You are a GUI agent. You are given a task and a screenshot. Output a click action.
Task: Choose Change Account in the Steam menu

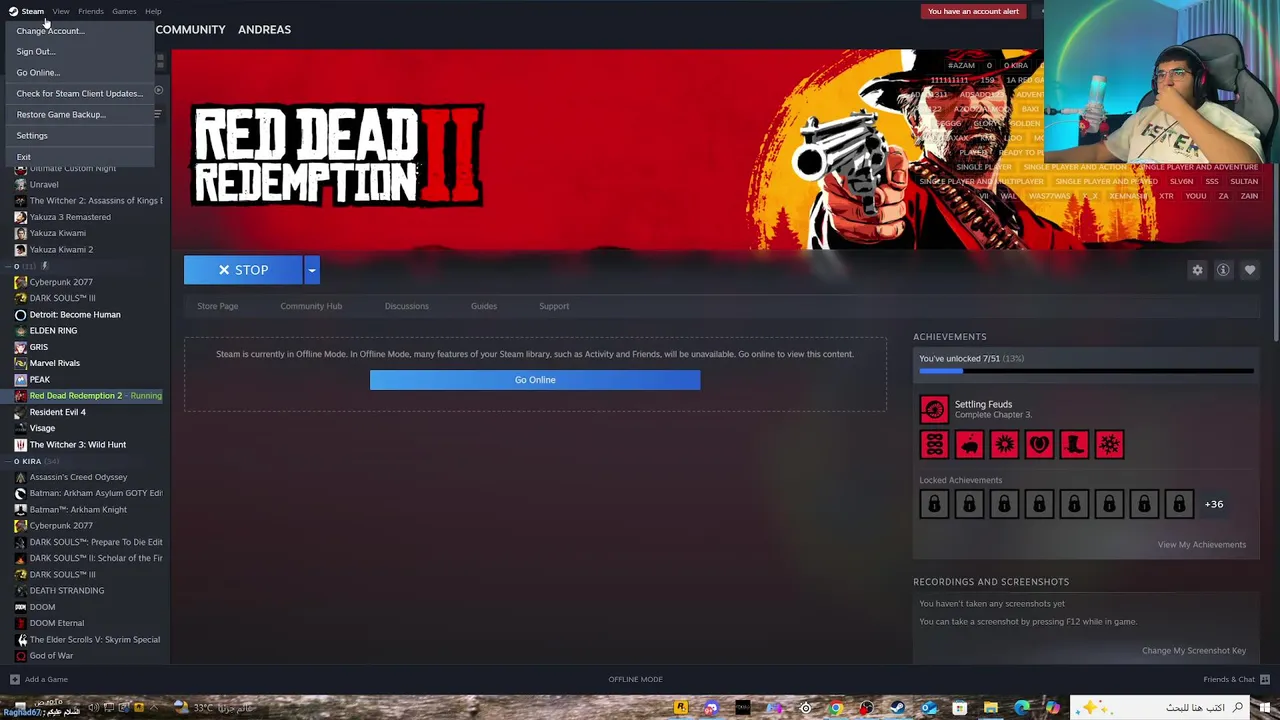50,31
